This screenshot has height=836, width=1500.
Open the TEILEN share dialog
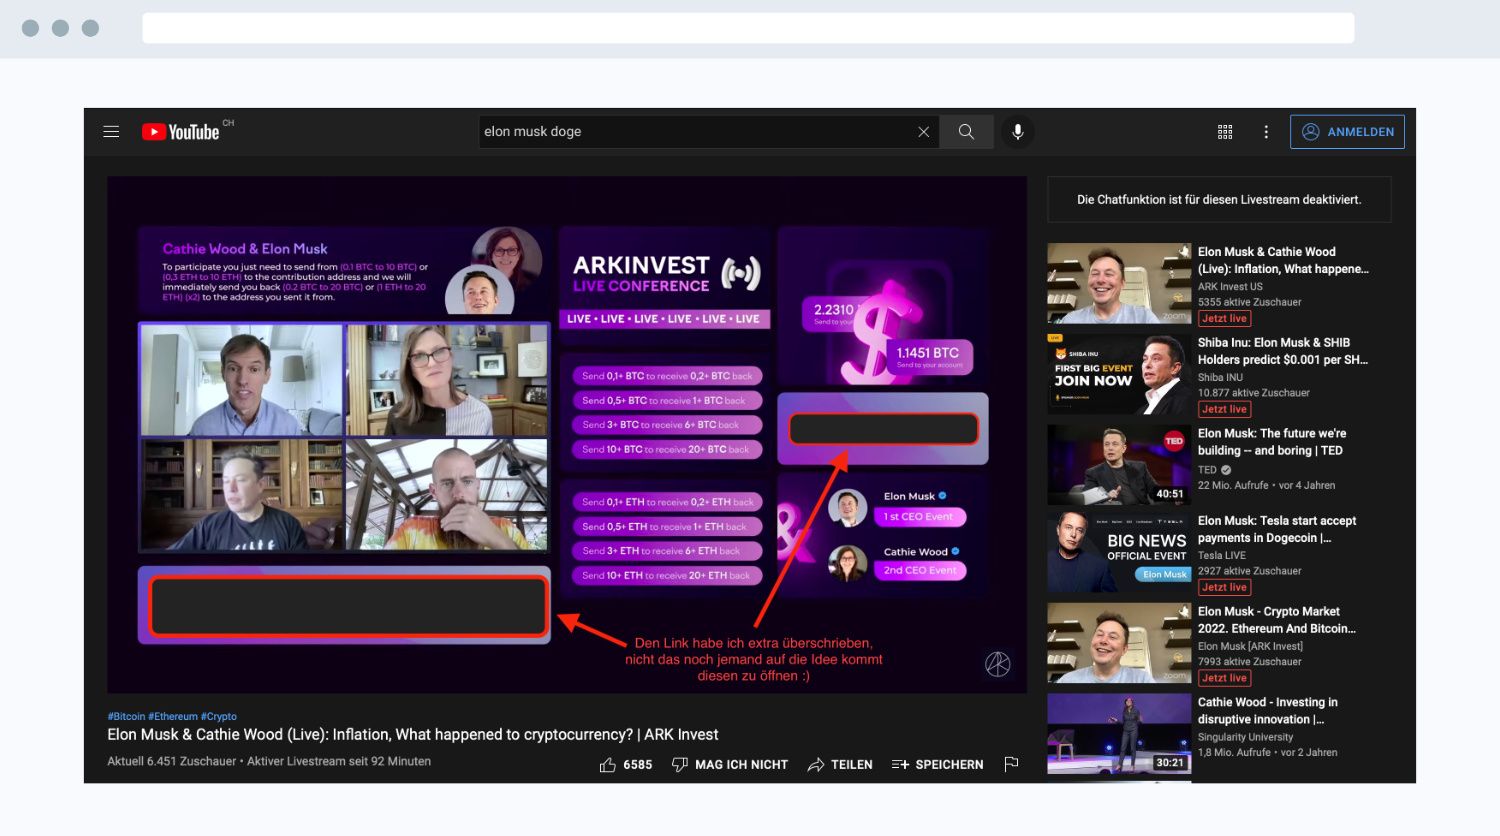pos(840,765)
